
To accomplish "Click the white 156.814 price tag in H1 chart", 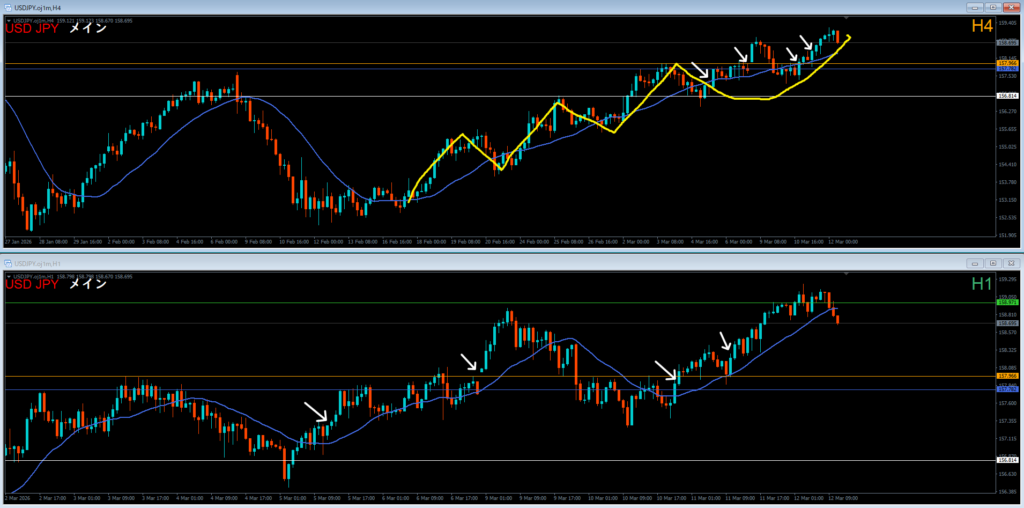I will [1007, 460].
